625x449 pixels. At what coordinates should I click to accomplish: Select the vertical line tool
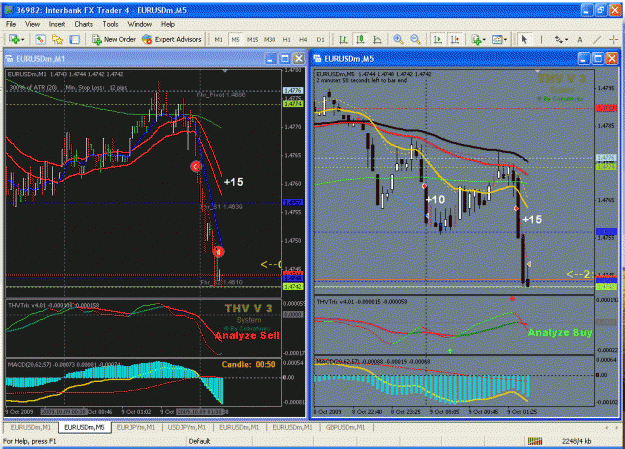[541, 39]
